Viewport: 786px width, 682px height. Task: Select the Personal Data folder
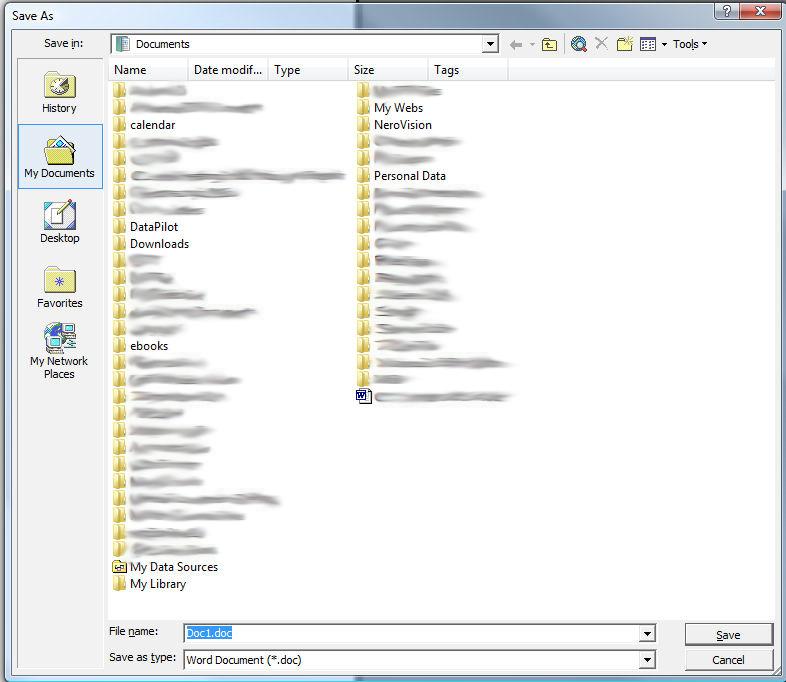point(409,176)
